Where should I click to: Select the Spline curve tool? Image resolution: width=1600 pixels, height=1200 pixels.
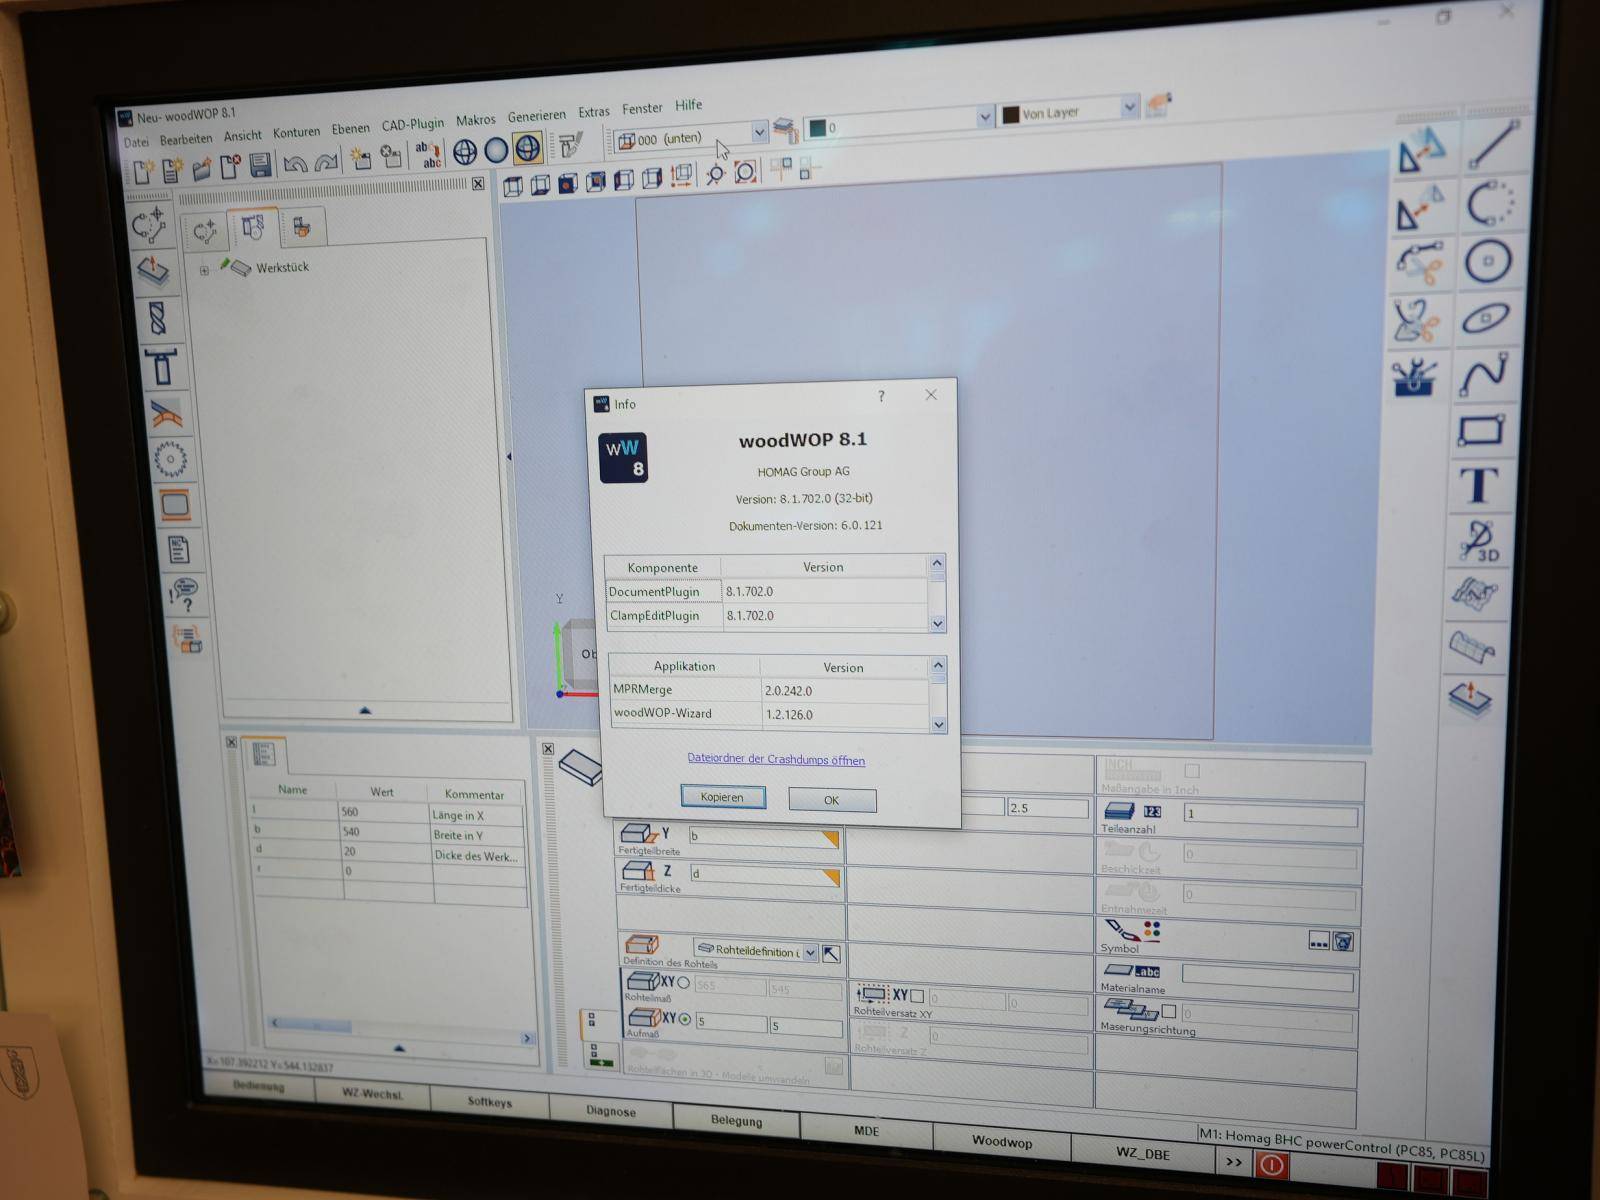pos(1484,374)
